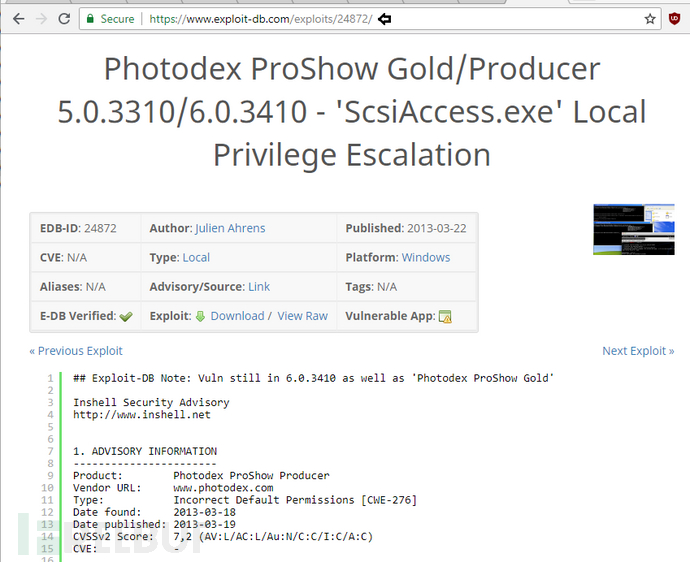Click the 'http://www.inshell.net' code line
Image resolution: width=690 pixels, height=562 pixels.
tap(142, 415)
